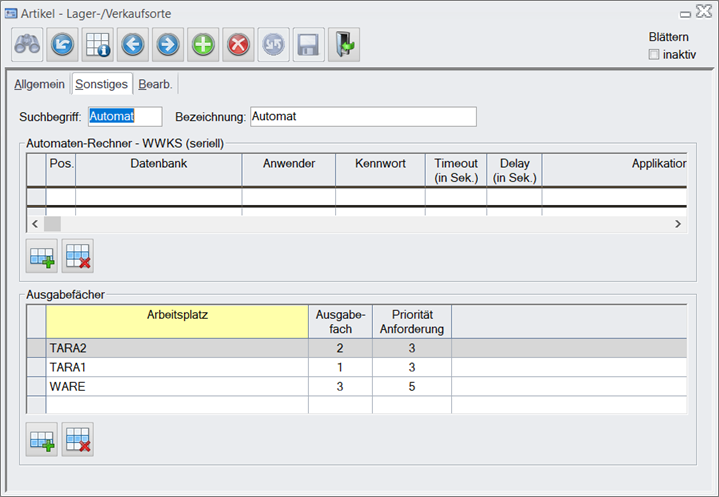Image resolution: width=719 pixels, height=497 pixels.
Task: Go to previous record with left arrow
Action: click(x=132, y=45)
